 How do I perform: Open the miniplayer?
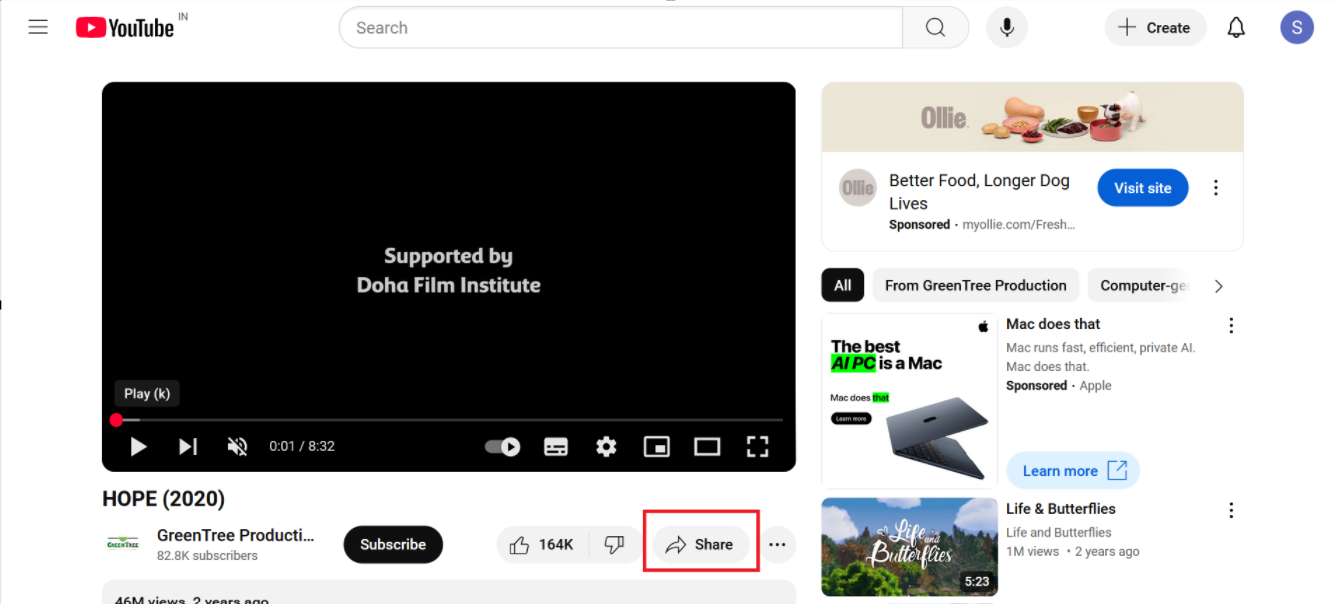click(x=656, y=446)
